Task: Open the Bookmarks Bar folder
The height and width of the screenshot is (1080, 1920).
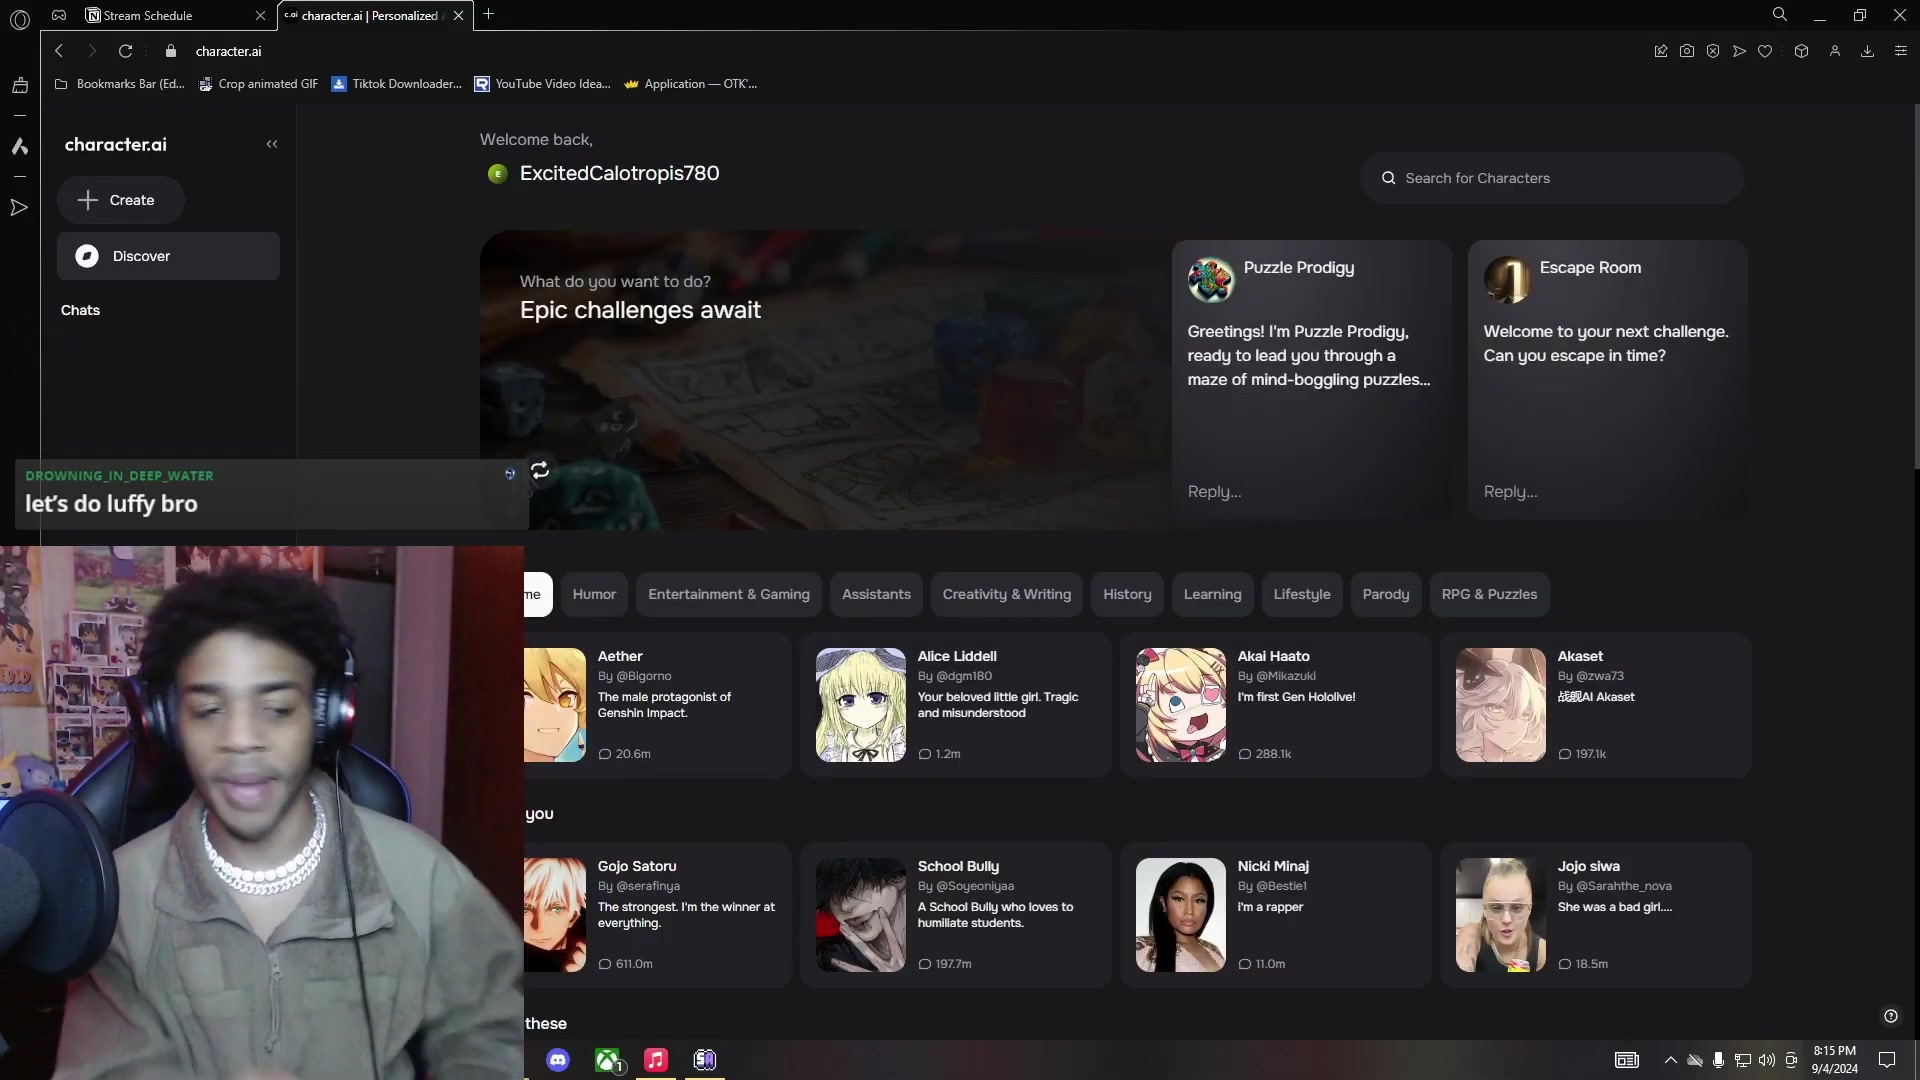Action: [x=120, y=84]
